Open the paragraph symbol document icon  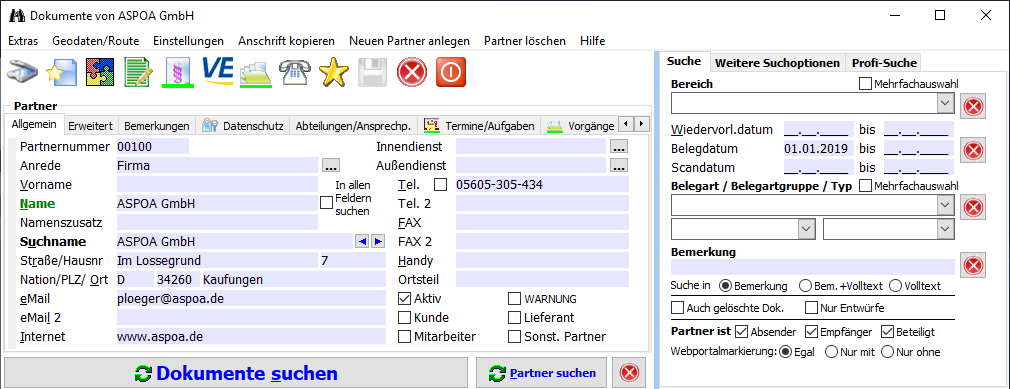(178, 72)
